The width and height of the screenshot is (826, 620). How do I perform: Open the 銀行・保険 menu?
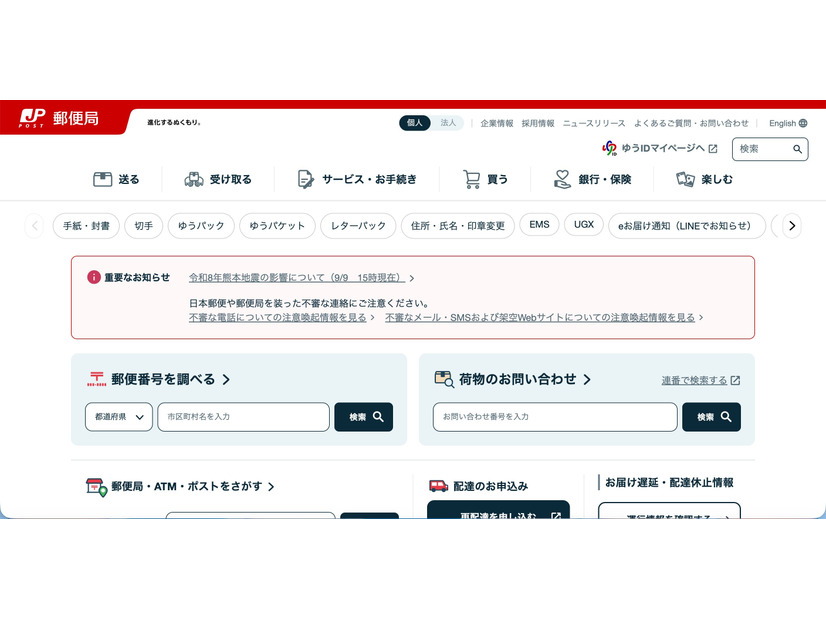(x=592, y=180)
